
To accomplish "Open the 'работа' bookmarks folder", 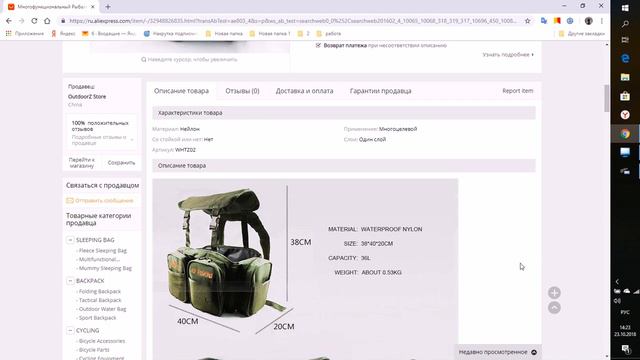I will 329,33.
